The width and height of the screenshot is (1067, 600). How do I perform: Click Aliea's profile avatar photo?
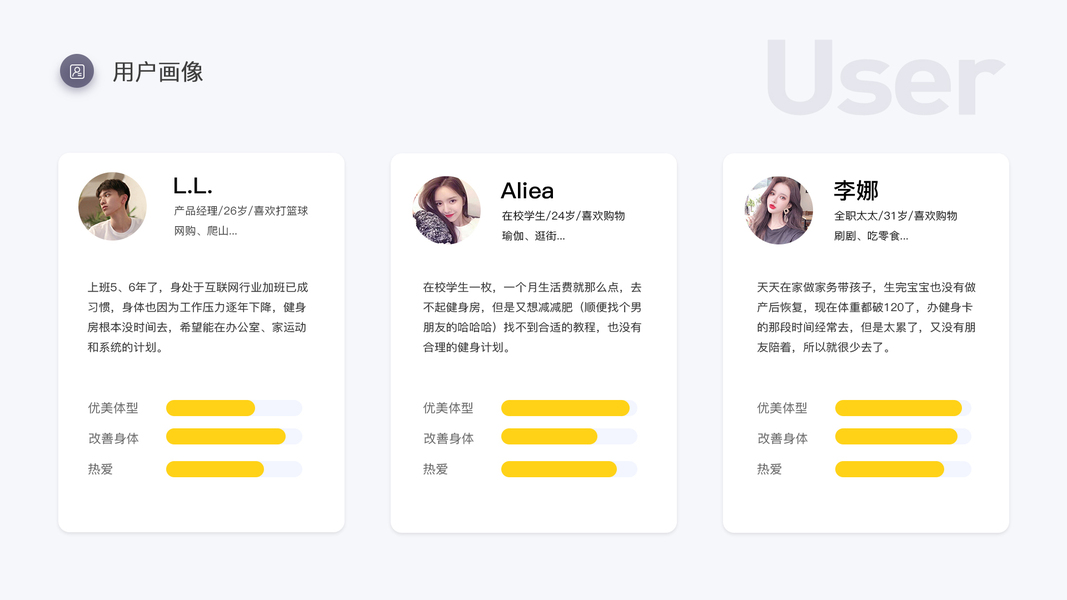[x=446, y=210]
